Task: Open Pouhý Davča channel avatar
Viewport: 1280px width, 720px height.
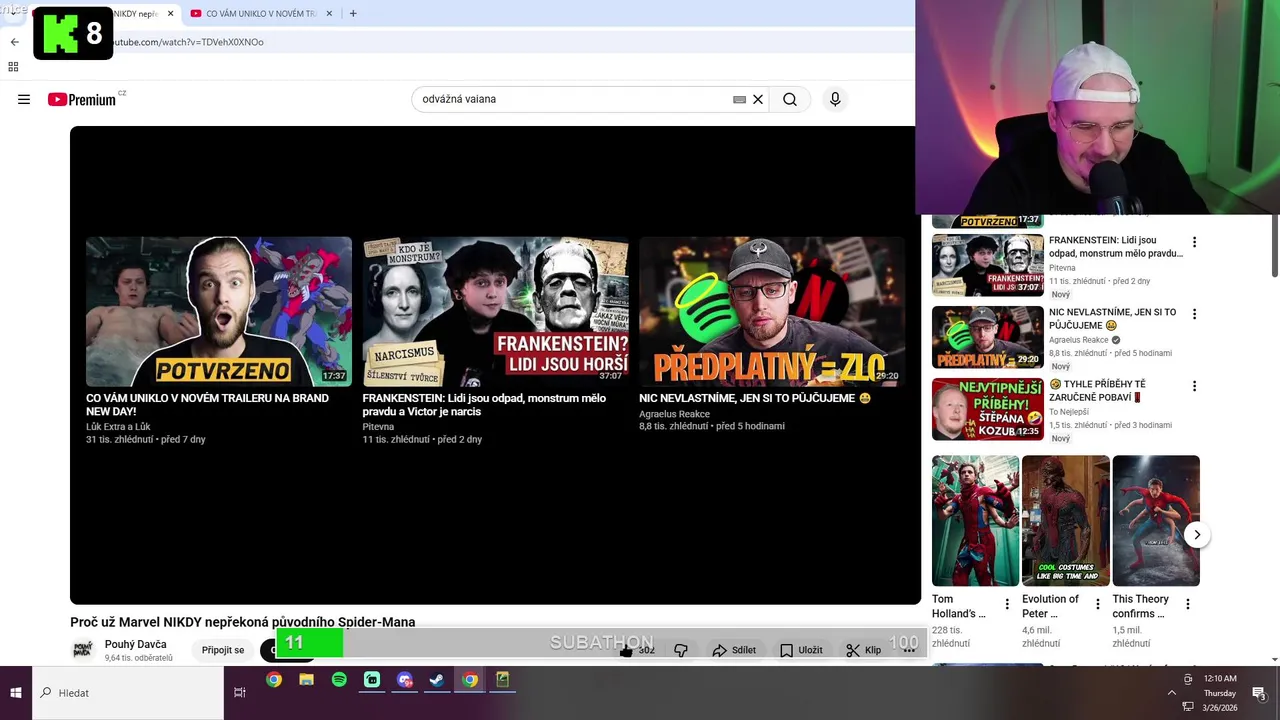Action: (x=83, y=650)
